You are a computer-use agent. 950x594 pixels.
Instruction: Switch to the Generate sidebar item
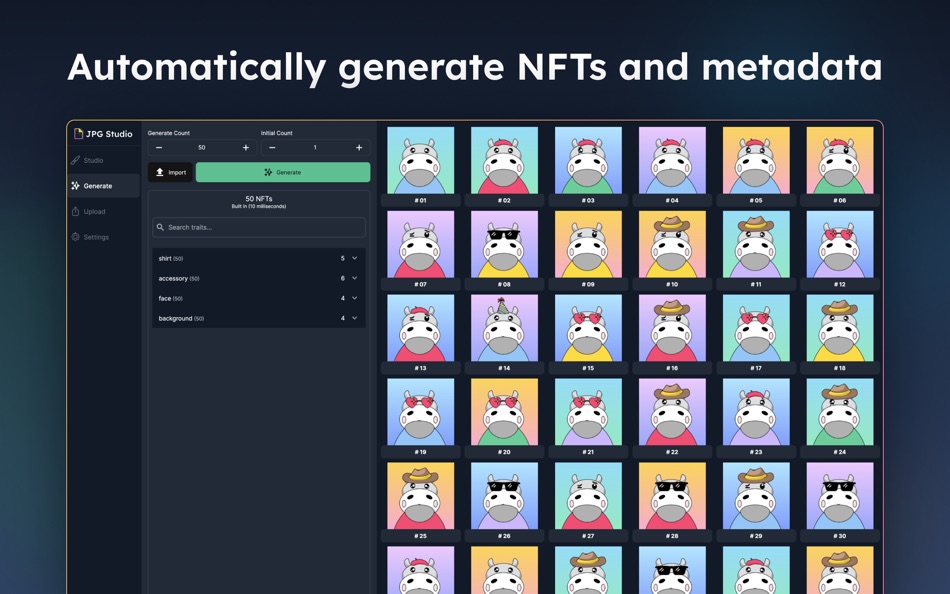(x=104, y=186)
